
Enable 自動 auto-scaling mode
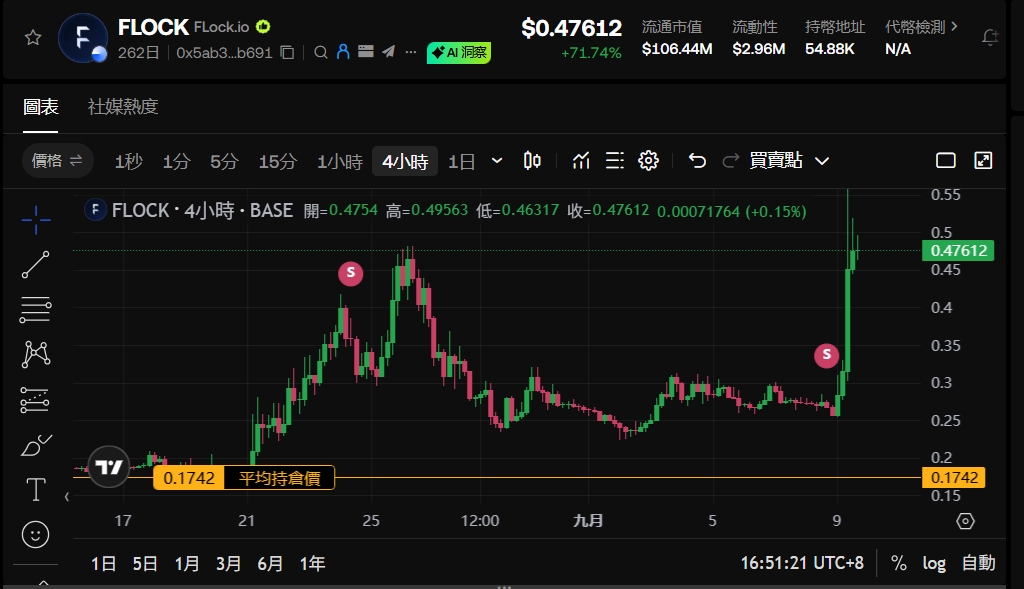[x=976, y=563]
